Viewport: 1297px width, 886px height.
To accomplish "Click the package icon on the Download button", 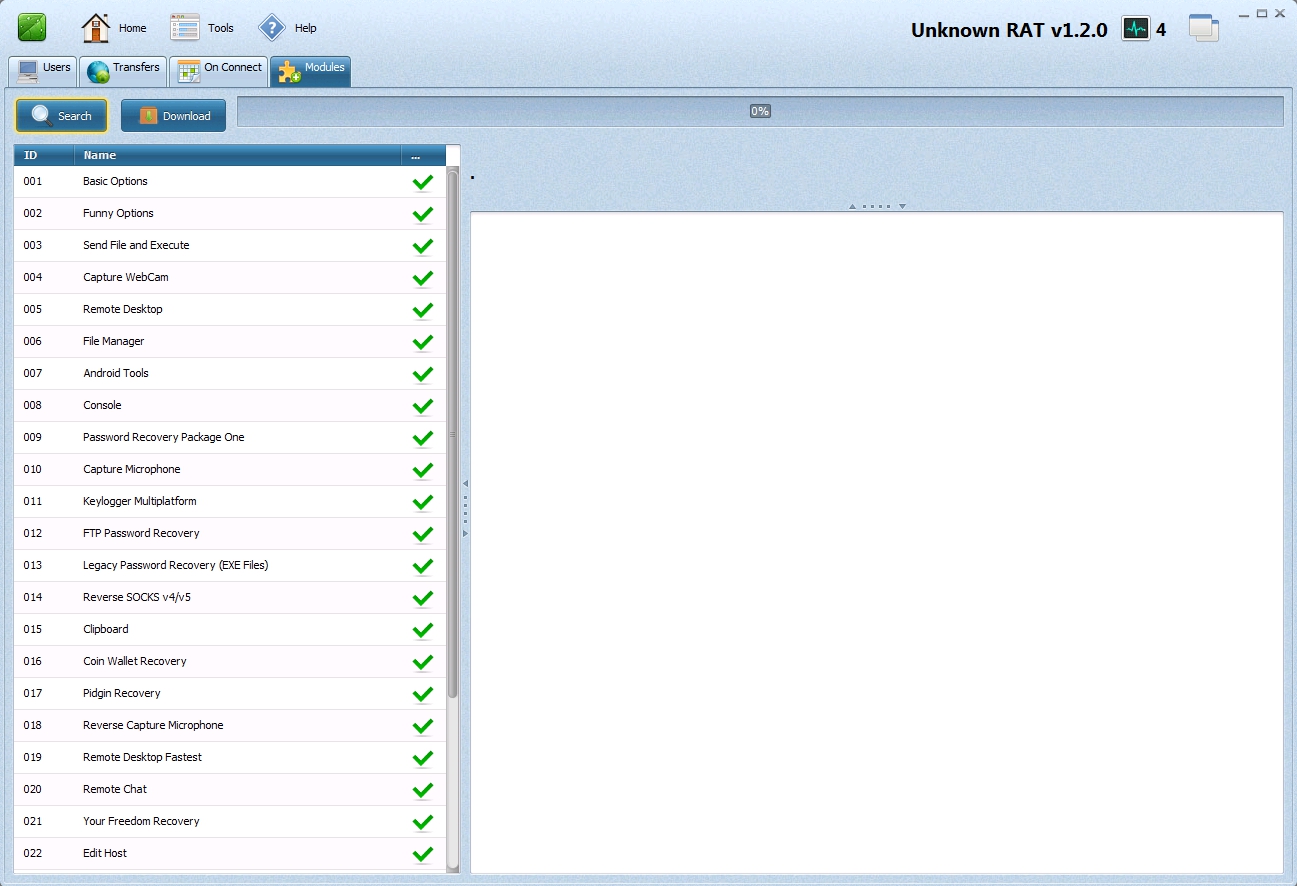I will click(x=148, y=116).
